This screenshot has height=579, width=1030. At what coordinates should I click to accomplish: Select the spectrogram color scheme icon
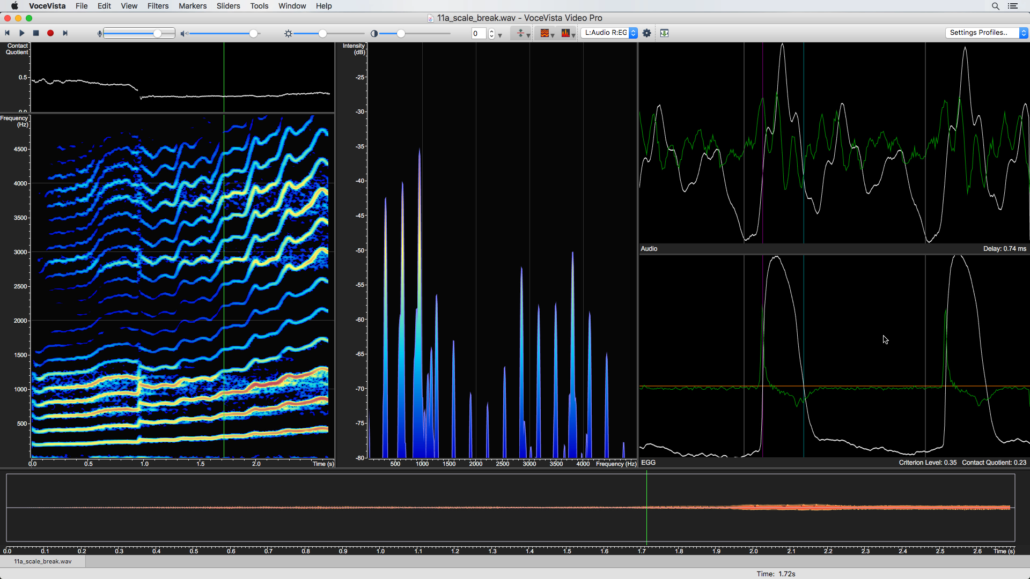pyautogui.click(x=546, y=33)
